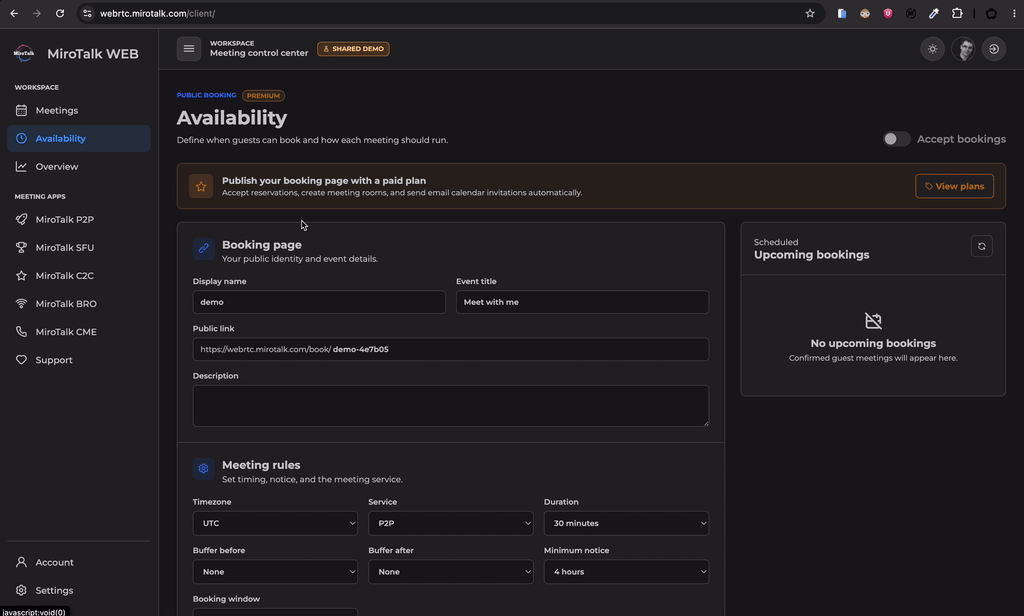The width and height of the screenshot is (1024, 616).
Task: Click the Meeting control center title
Action: point(259,53)
